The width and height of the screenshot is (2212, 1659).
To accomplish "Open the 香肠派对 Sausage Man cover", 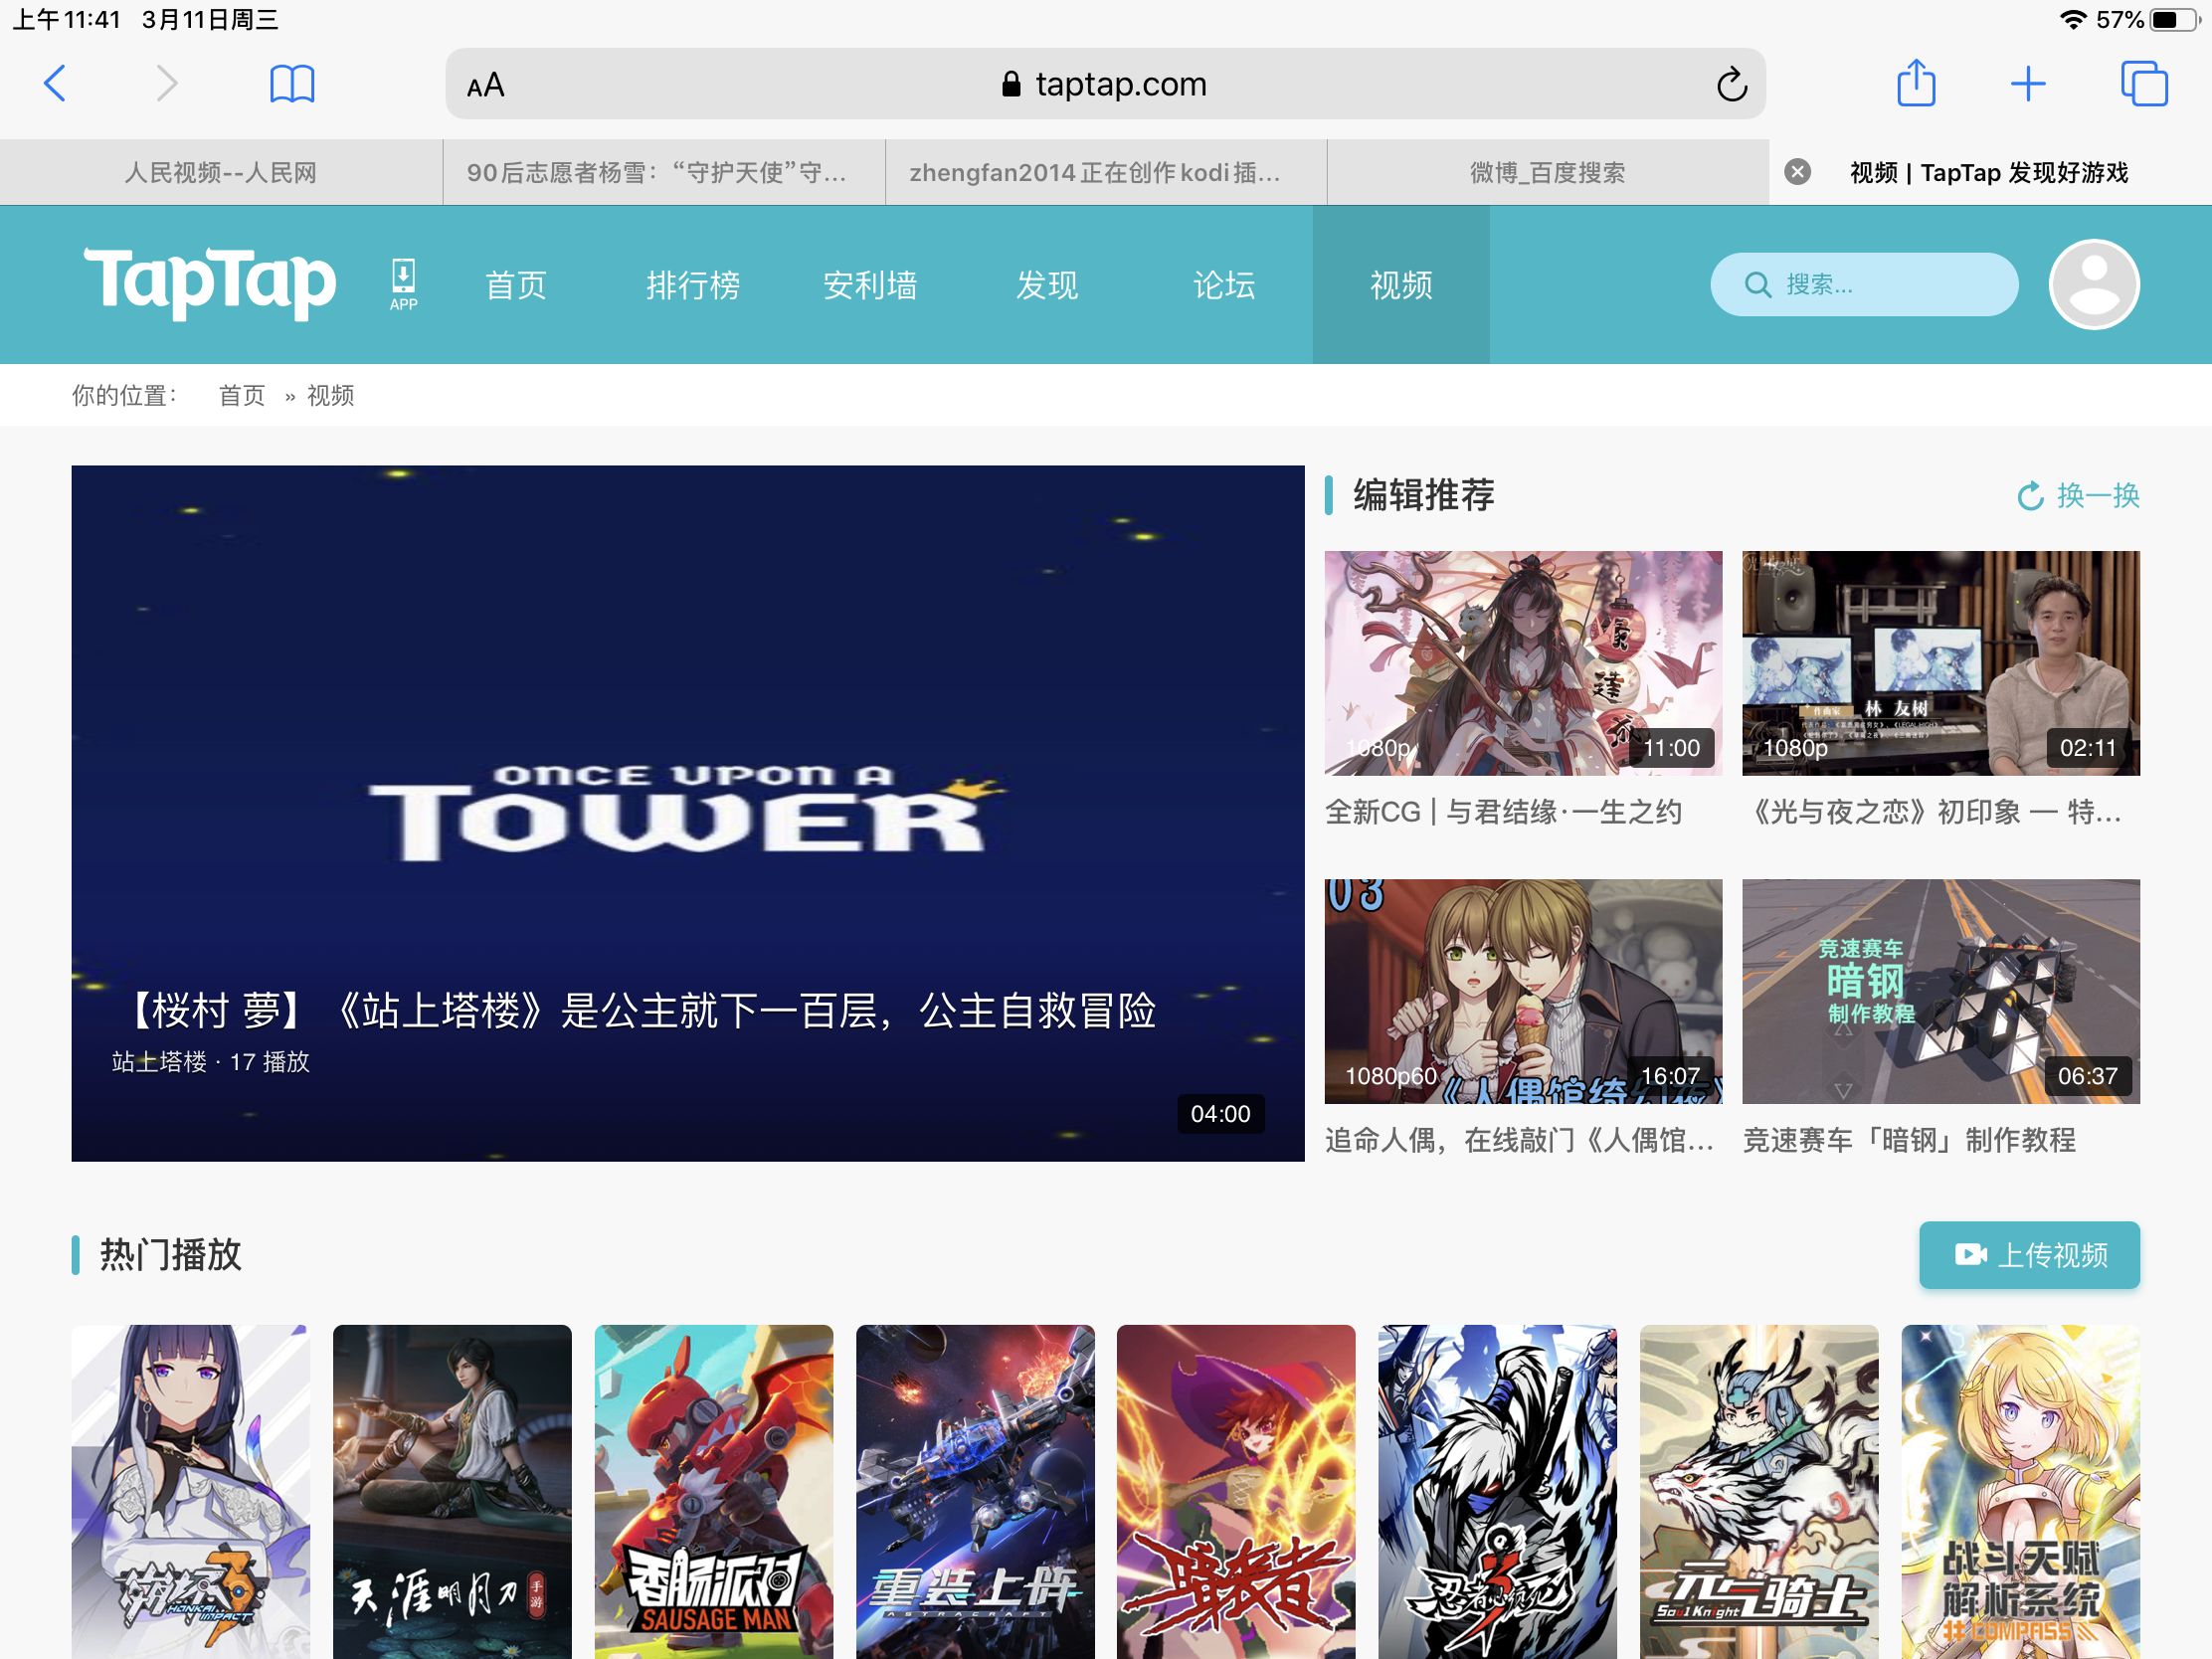I will click(714, 1492).
